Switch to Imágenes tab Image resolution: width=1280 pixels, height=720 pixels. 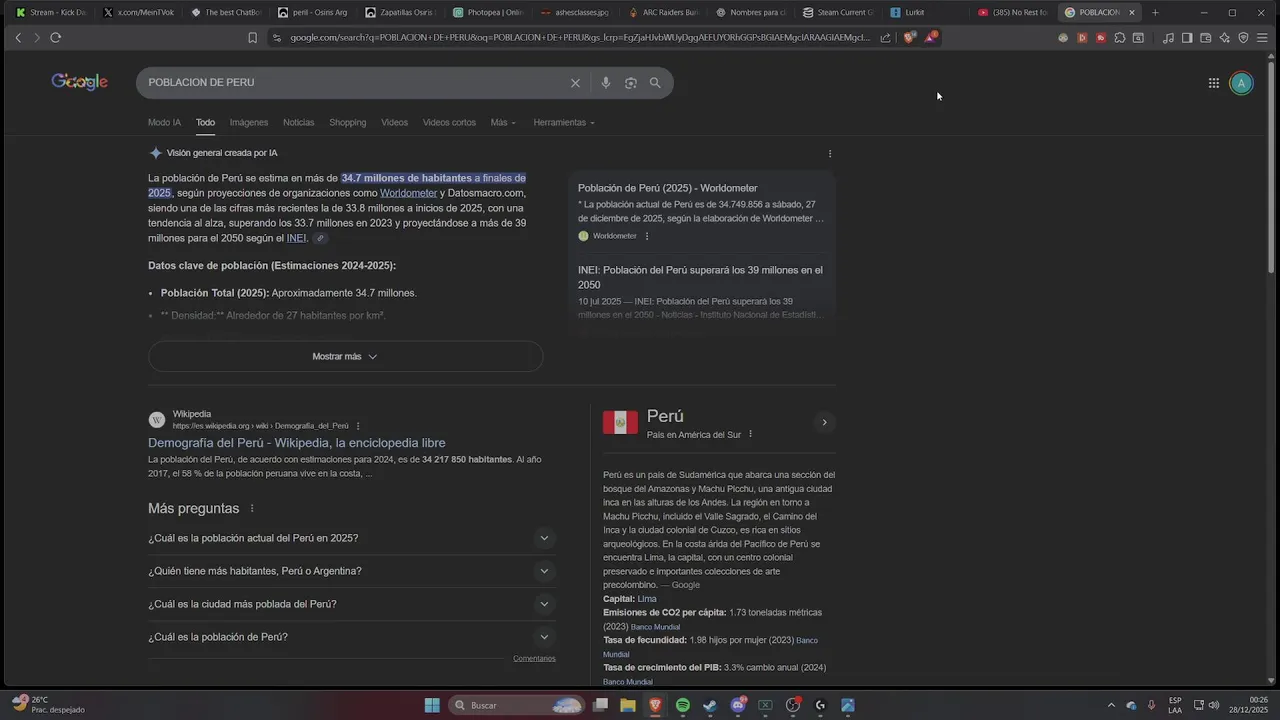[x=249, y=123]
